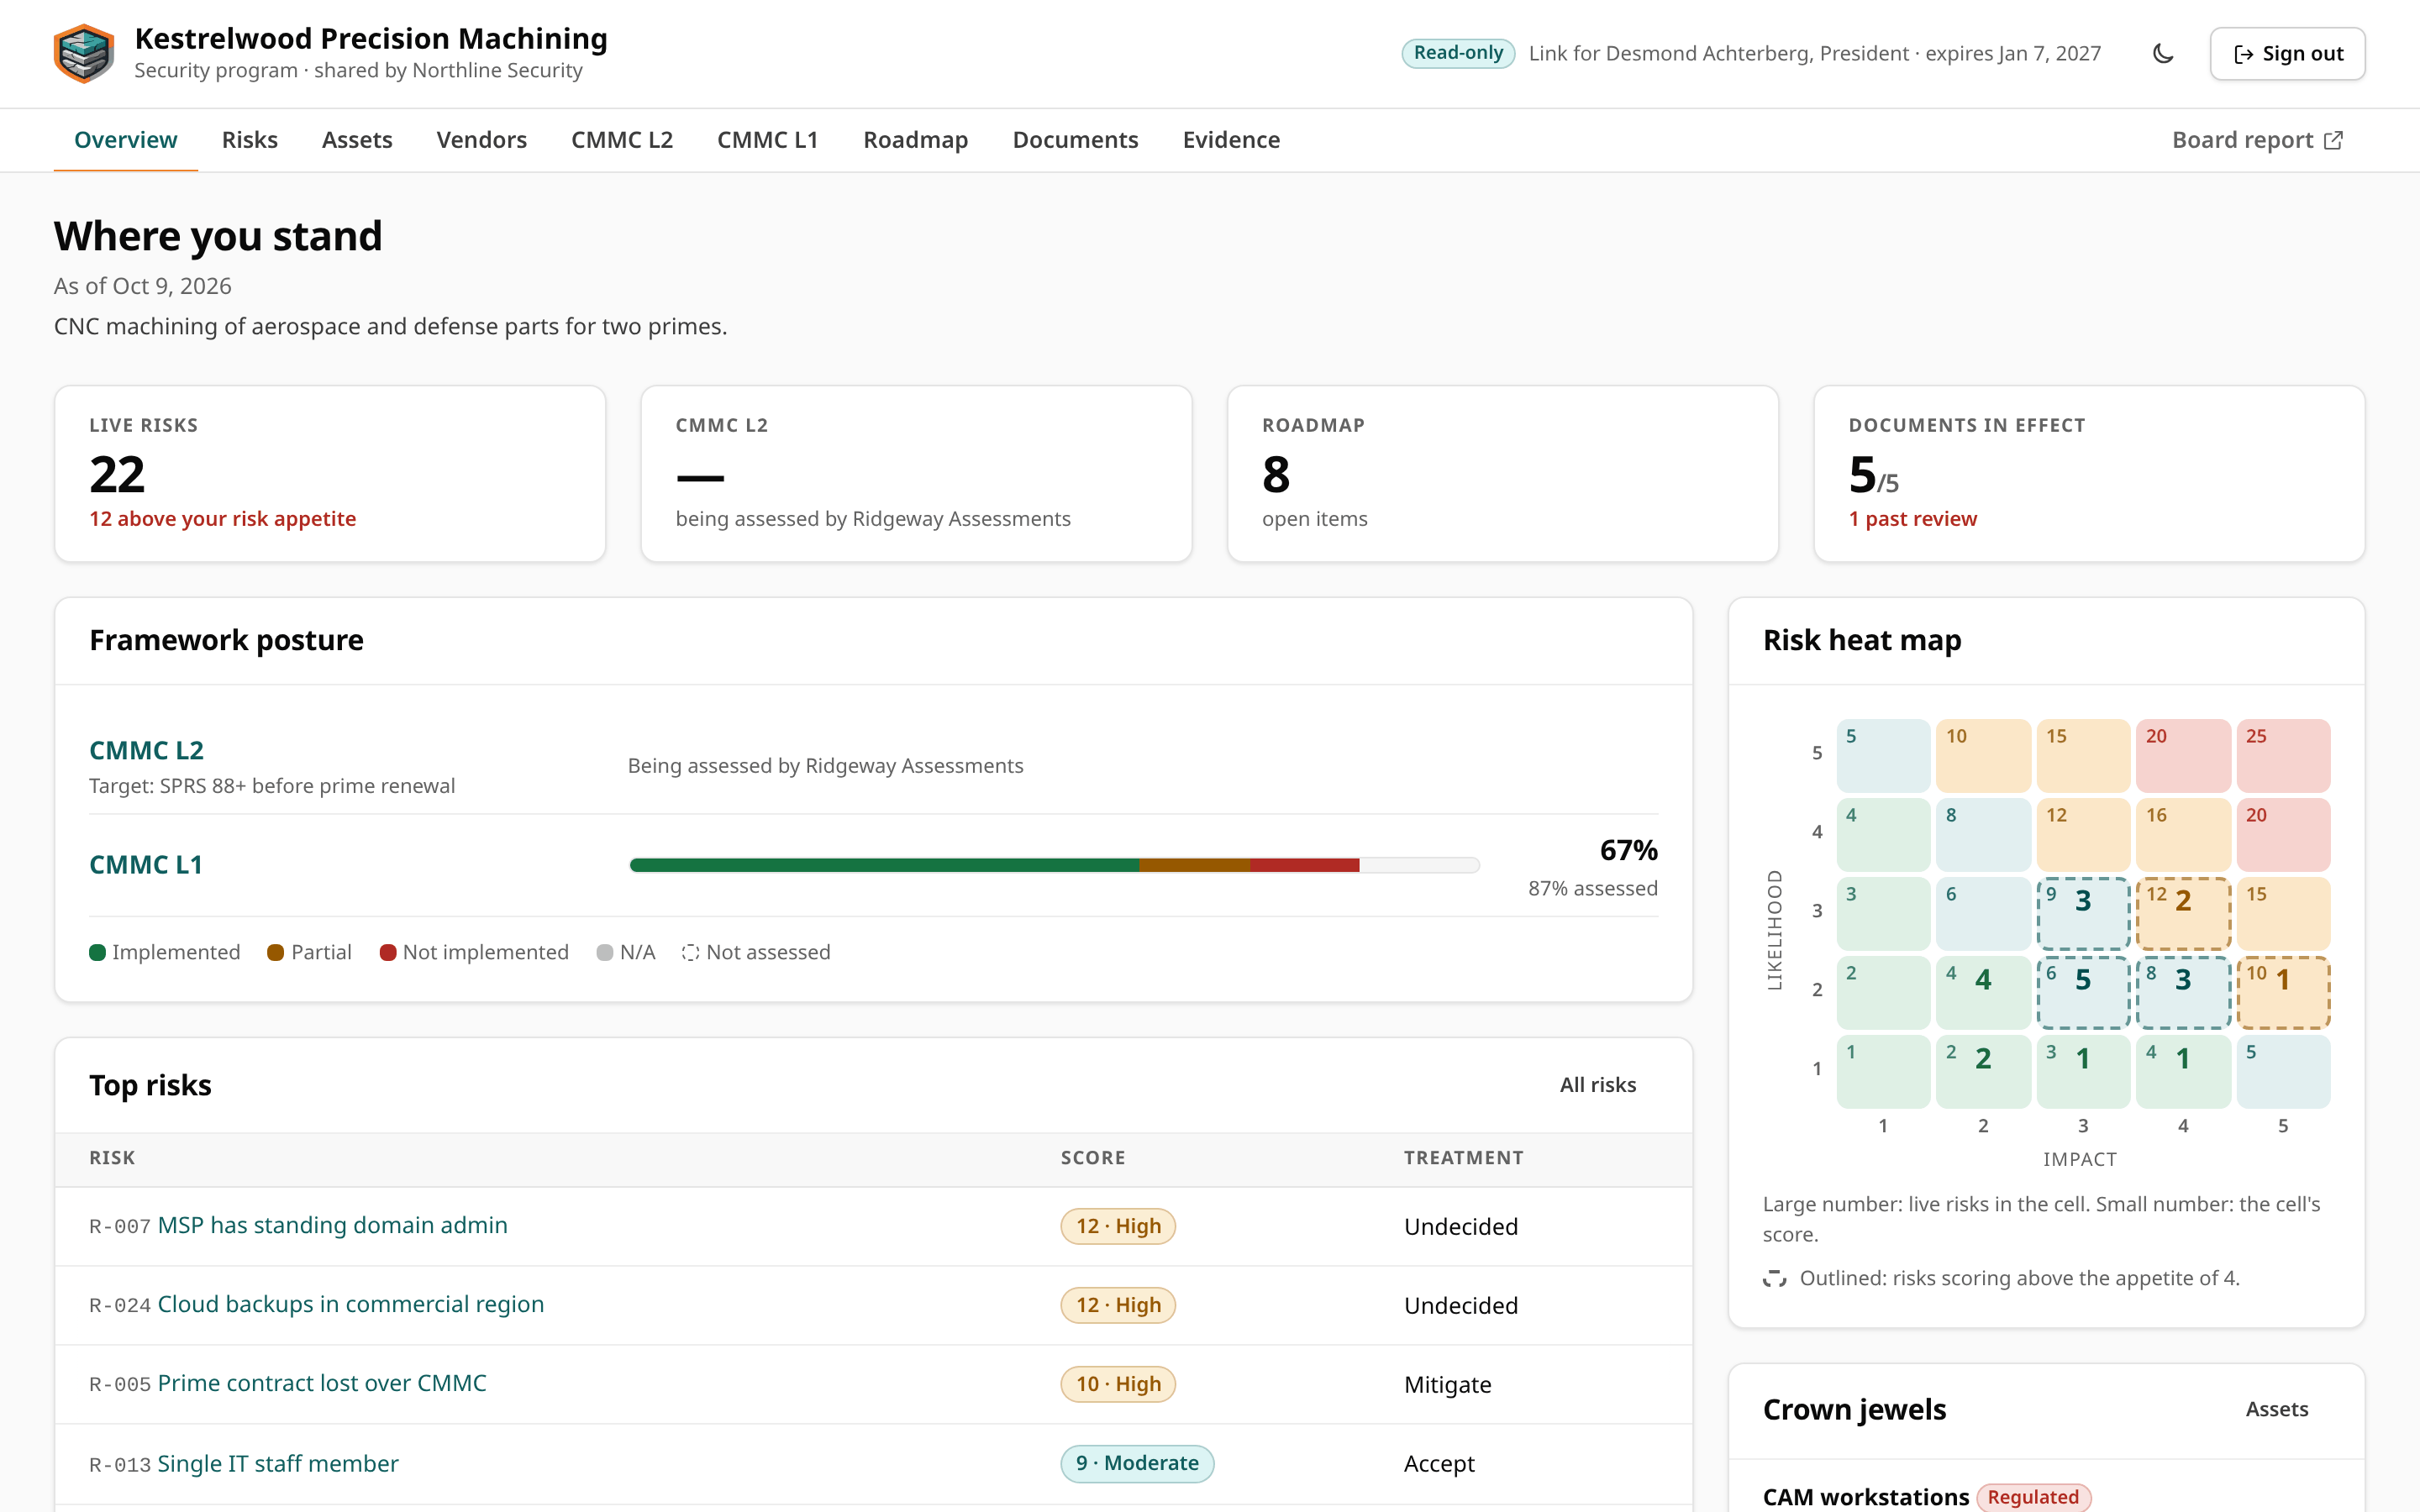Click the CMMC L1 progress bar

tap(1054, 865)
